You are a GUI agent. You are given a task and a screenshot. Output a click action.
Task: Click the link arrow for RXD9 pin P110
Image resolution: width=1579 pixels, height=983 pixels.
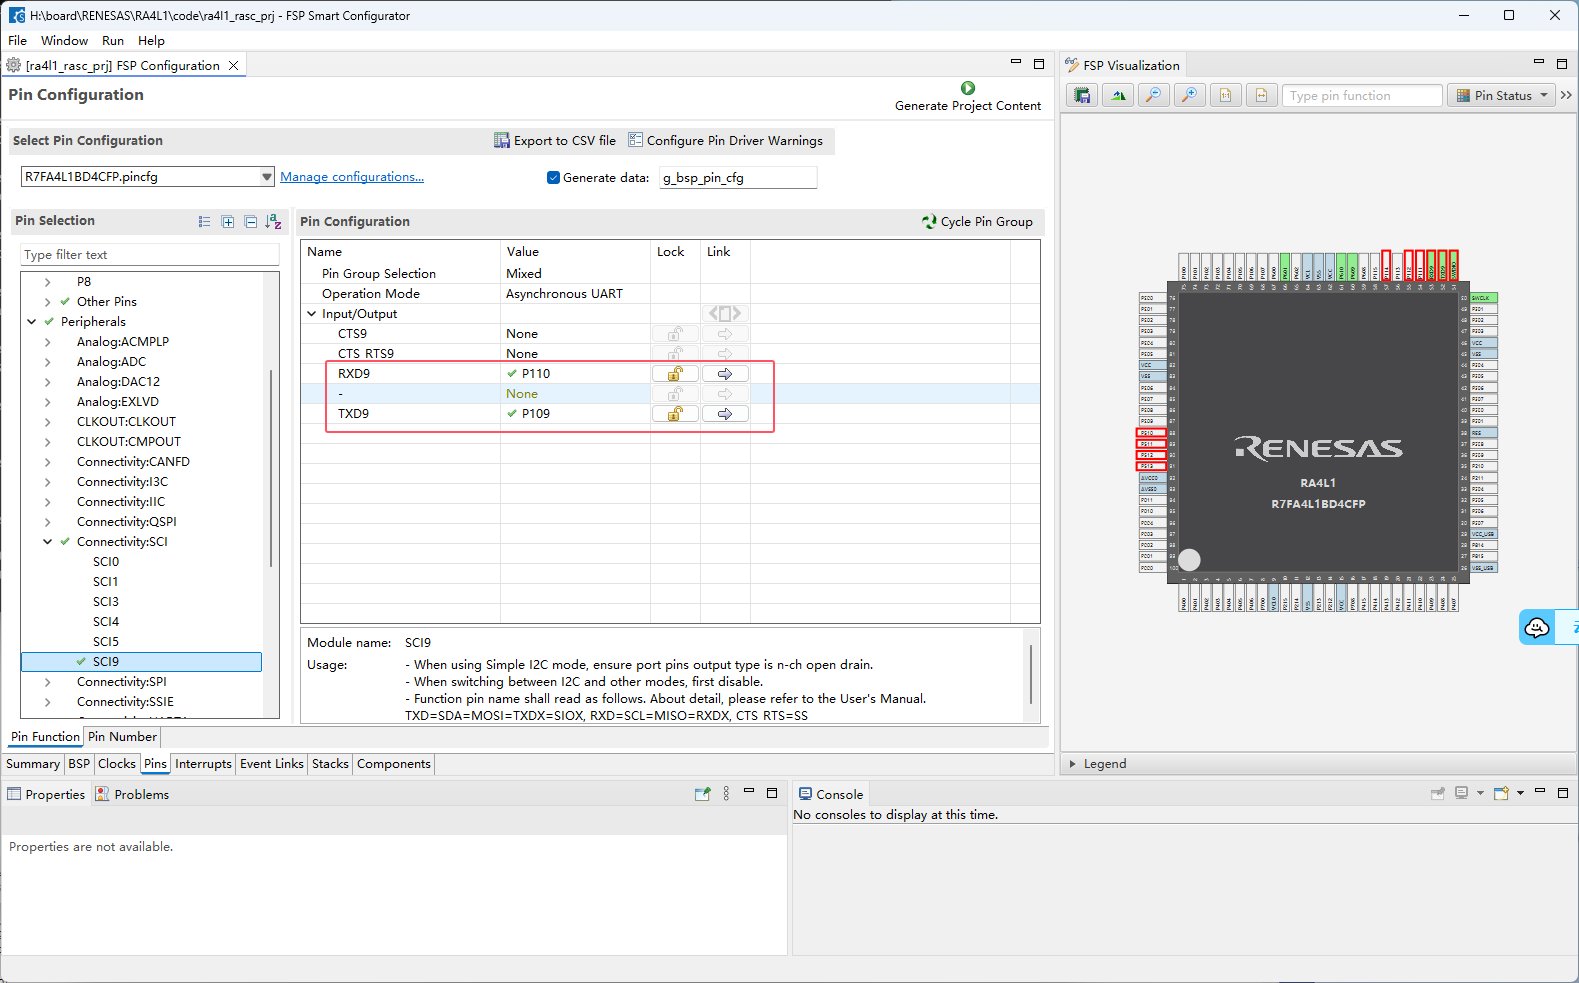pyautogui.click(x=725, y=374)
